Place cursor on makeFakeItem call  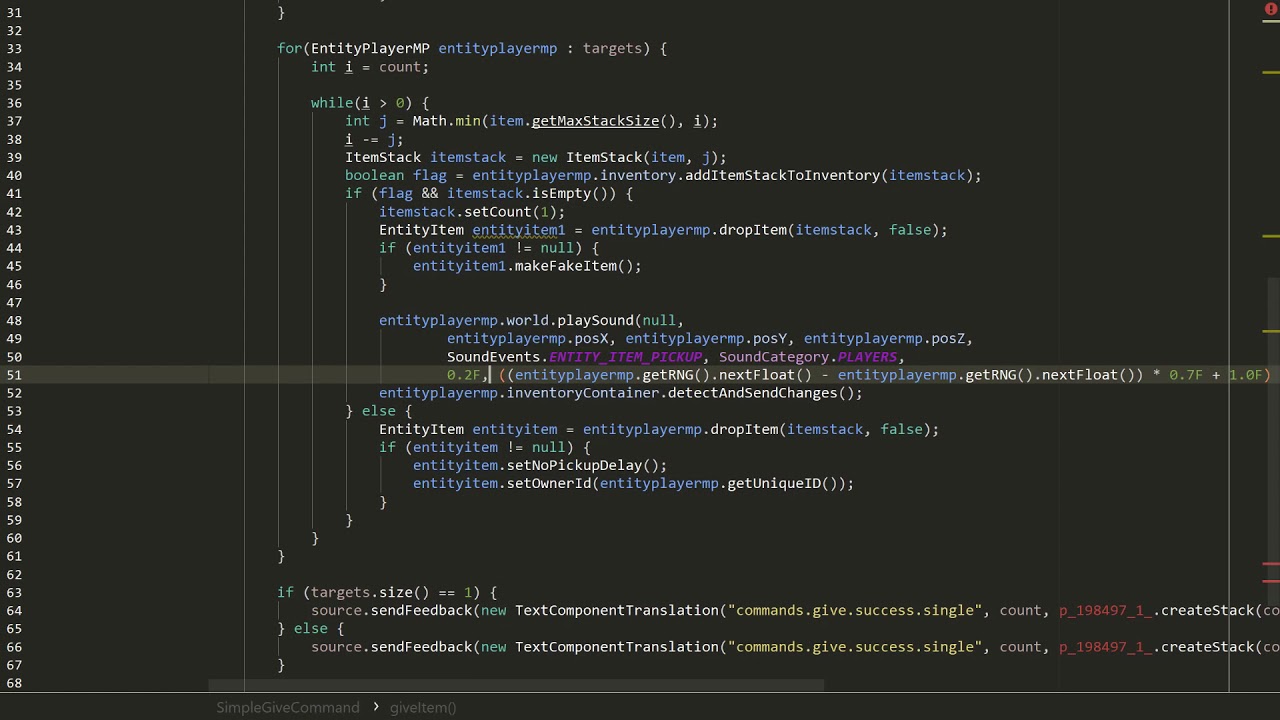(565, 266)
